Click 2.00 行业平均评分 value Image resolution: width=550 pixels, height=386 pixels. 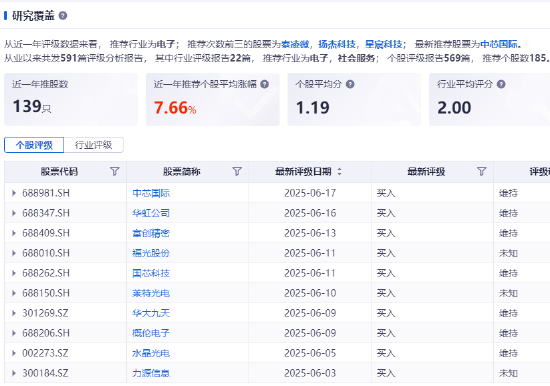pyautogui.click(x=454, y=107)
